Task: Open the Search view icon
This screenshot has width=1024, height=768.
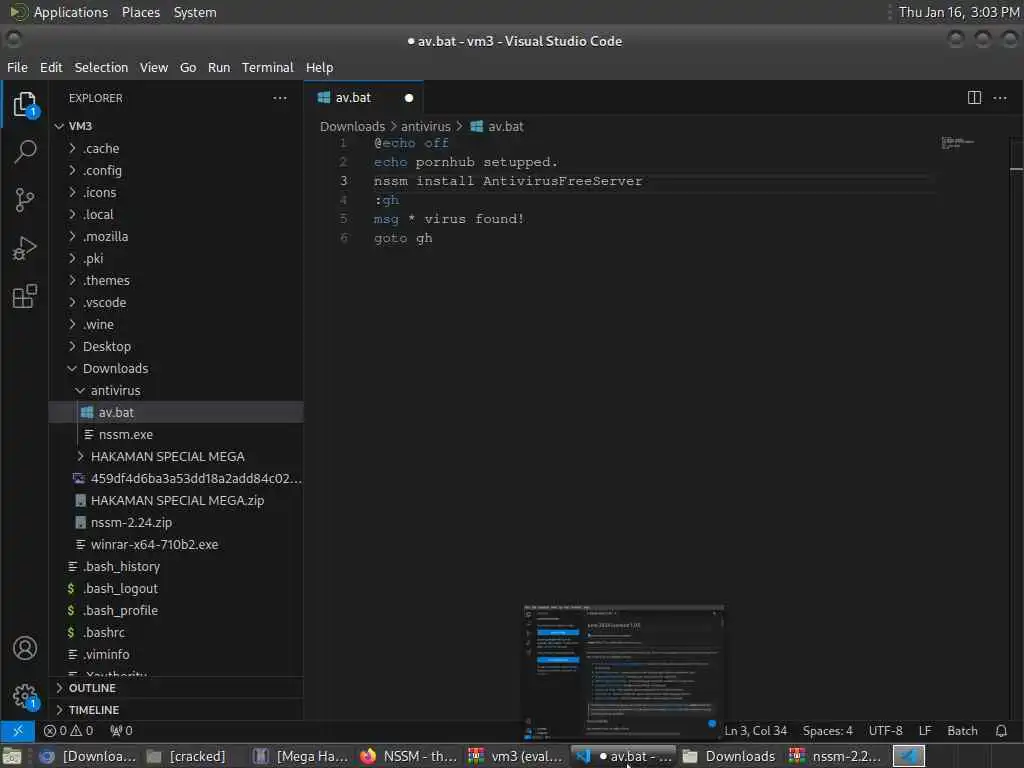Action: 25,152
